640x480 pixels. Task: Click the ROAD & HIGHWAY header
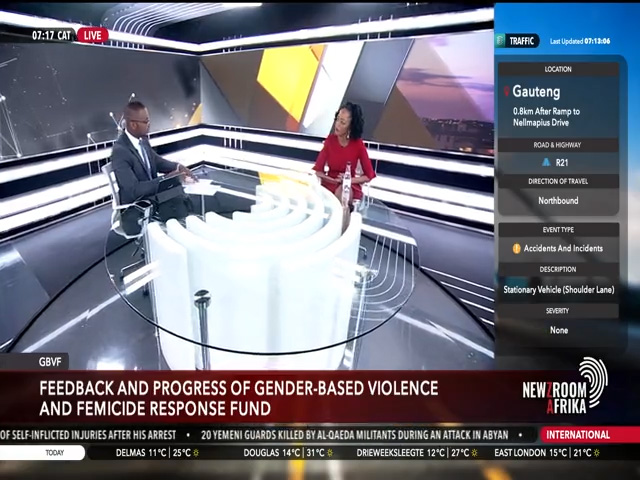pyautogui.click(x=557, y=145)
